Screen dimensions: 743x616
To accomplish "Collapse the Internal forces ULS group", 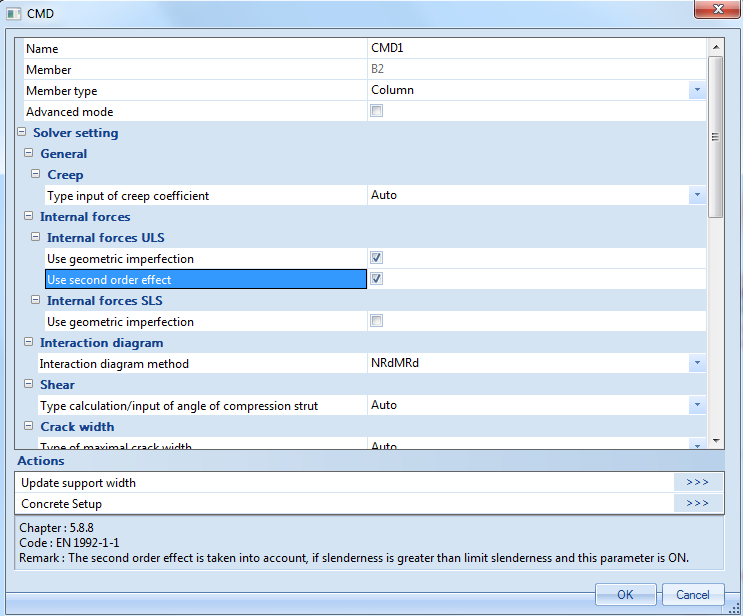I will (36, 238).
